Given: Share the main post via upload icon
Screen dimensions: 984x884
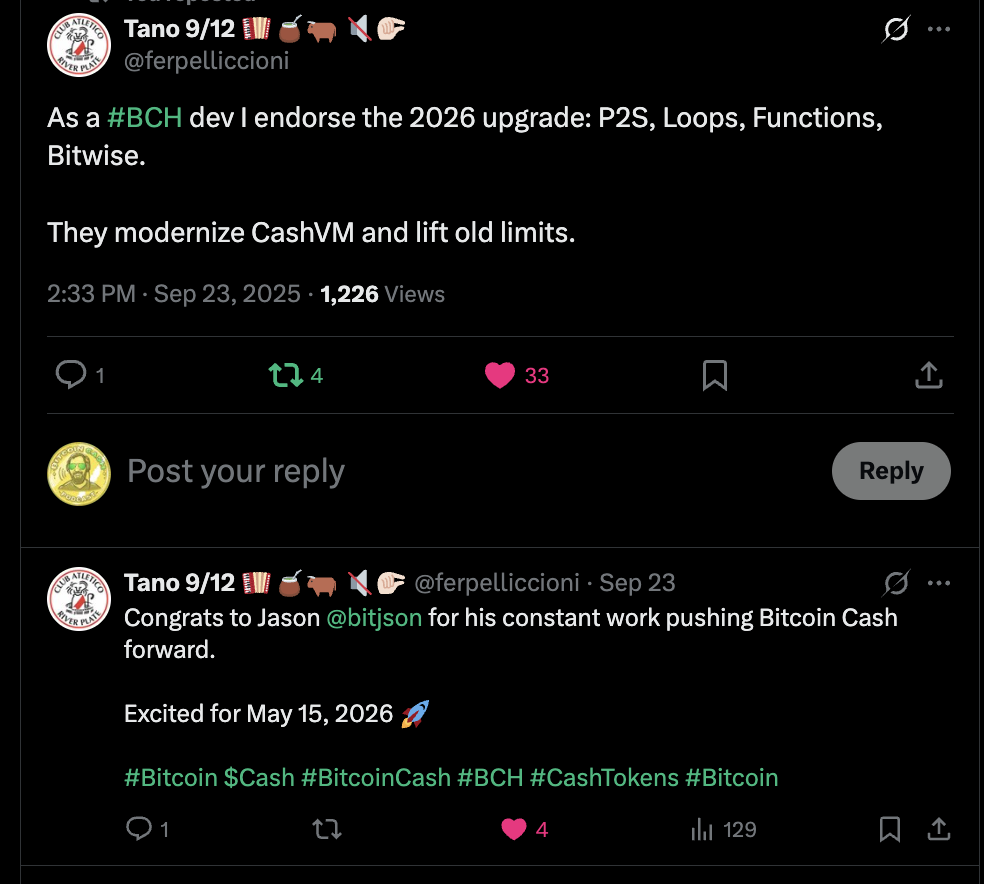Looking at the screenshot, I should [x=928, y=375].
